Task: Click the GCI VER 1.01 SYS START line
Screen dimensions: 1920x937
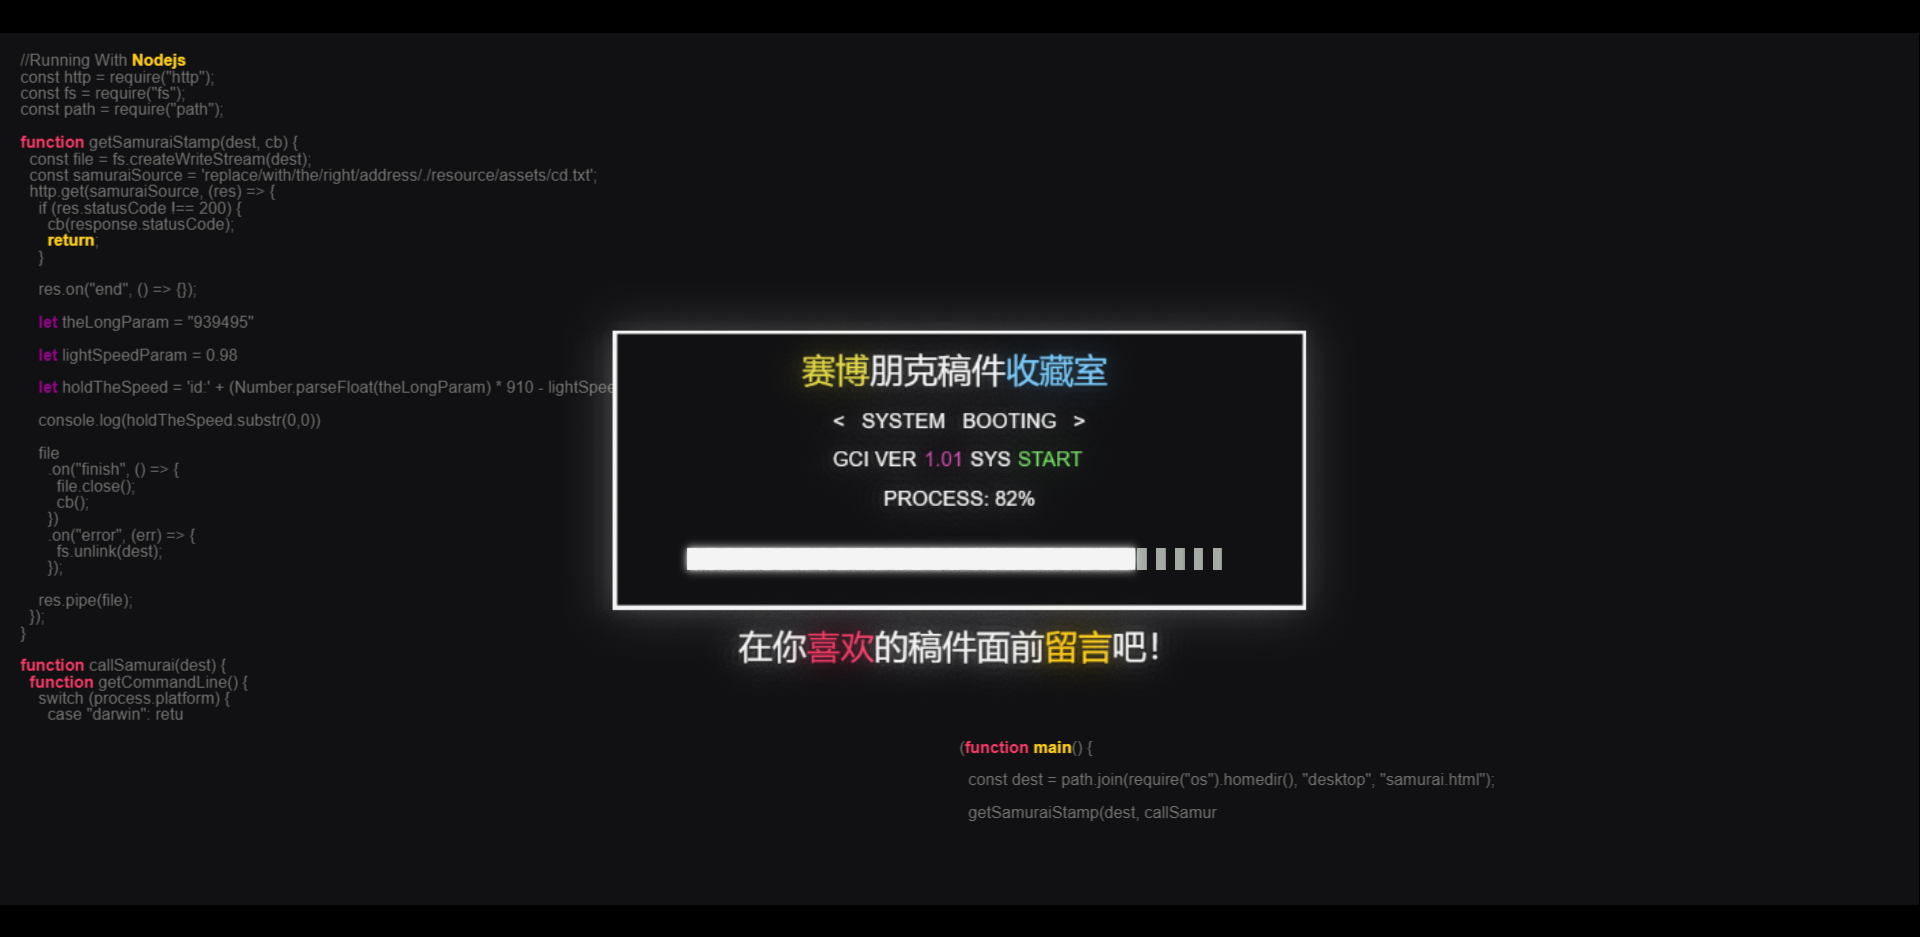Action: (957, 459)
